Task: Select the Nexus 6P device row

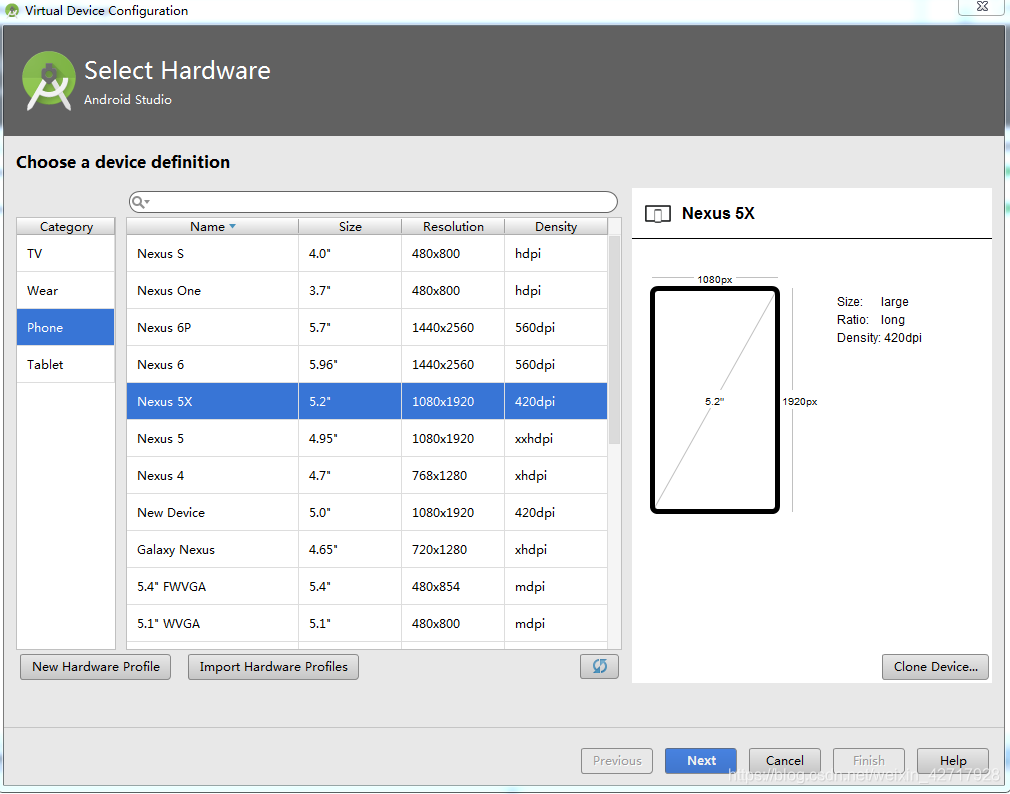Action: (x=367, y=327)
